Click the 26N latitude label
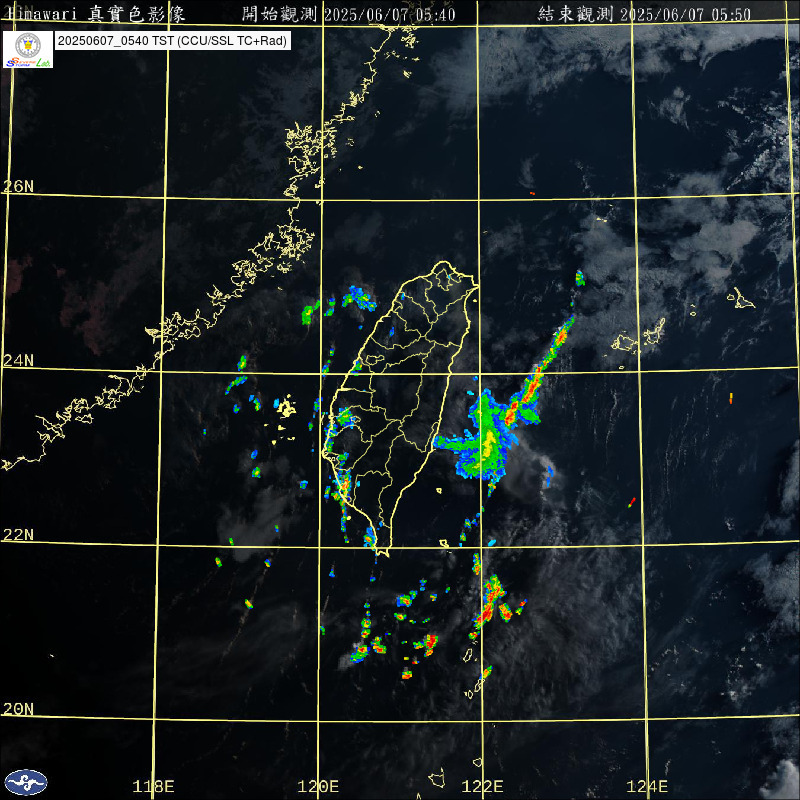This screenshot has width=800, height=800. click(x=18, y=186)
